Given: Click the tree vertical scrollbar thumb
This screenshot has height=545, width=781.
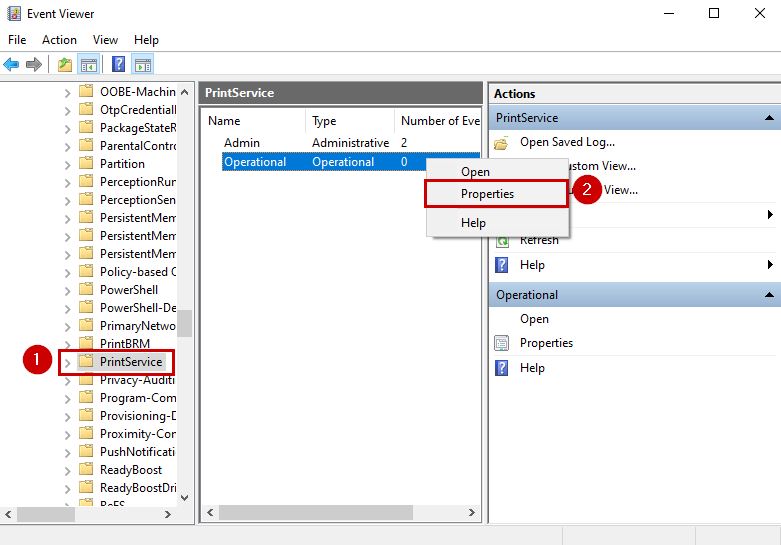Looking at the screenshot, I should tap(185, 323).
